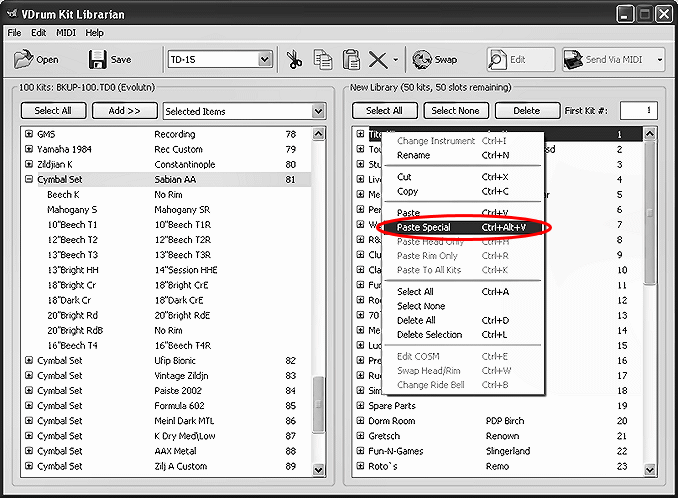Open the MIDI menu
The image size is (678, 498).
click(x=66, y=33)
